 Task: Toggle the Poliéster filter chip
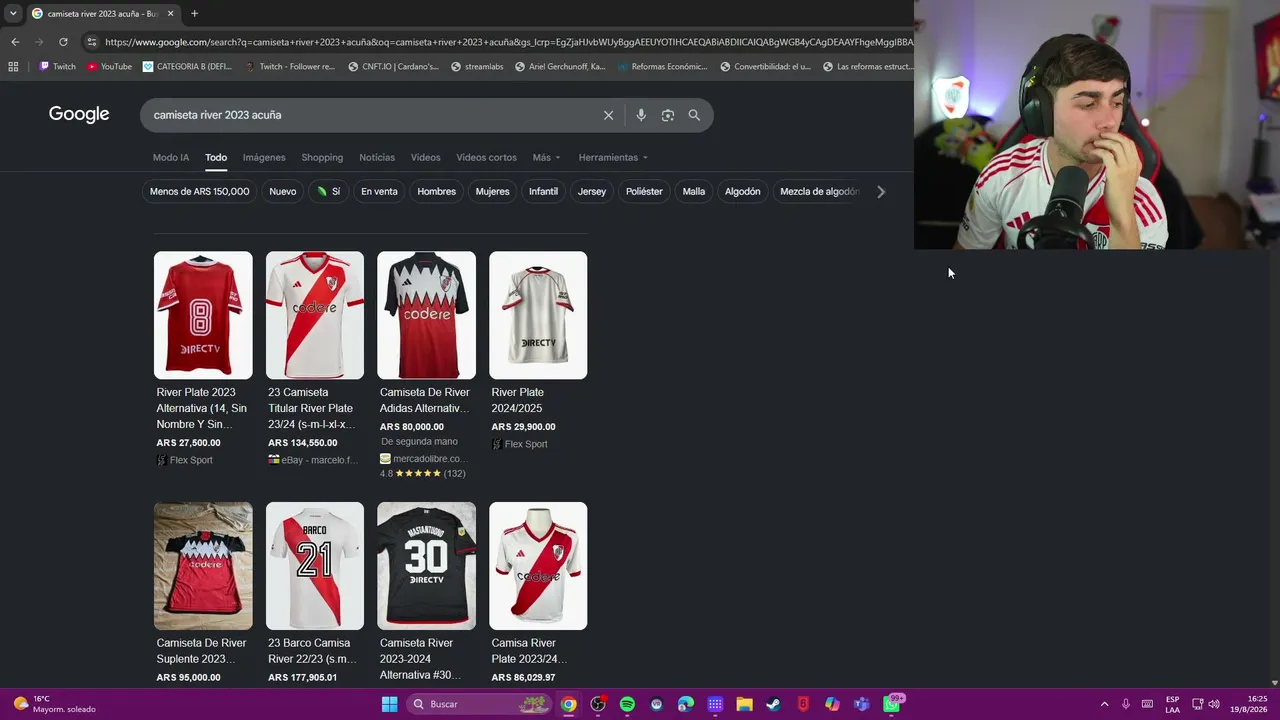(644, 191)
